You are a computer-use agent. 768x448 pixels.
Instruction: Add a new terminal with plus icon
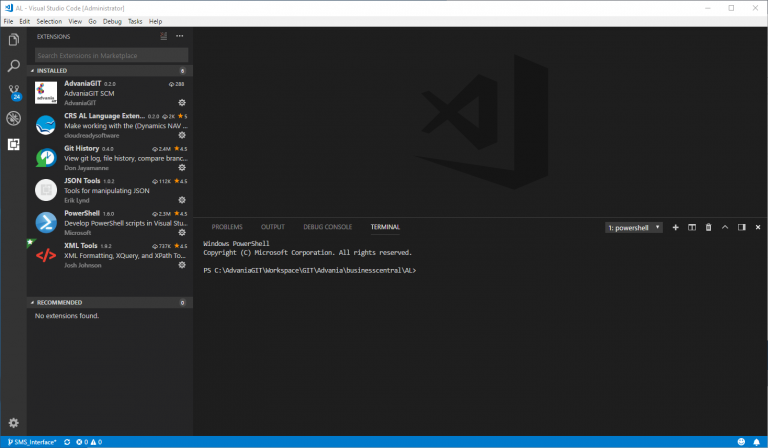(x=676, y=227)
